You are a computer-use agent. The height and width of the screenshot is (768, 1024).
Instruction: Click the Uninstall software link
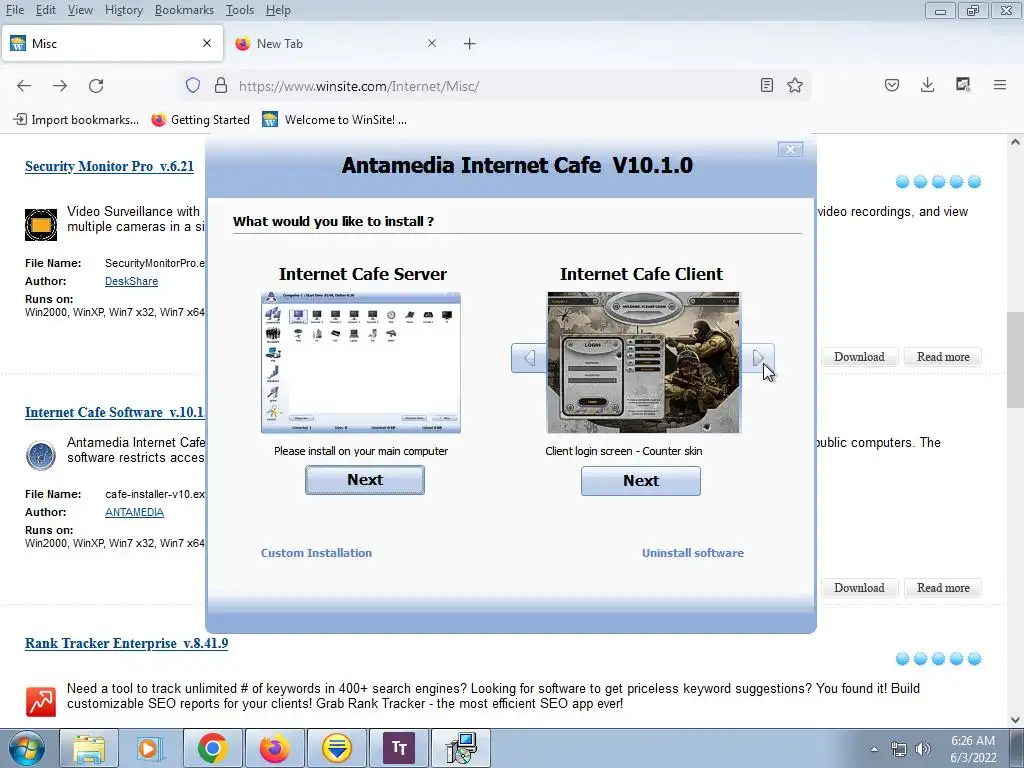[693, 552]
